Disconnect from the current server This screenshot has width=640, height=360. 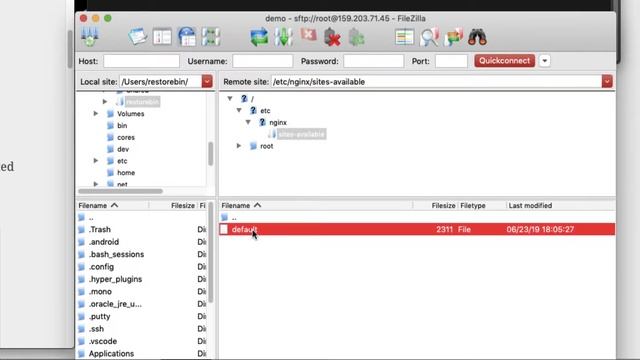point(332,37)
